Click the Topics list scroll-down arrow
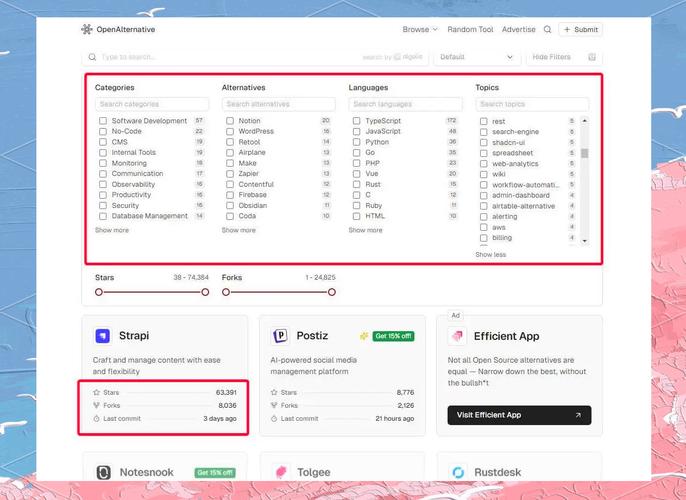 (584, 241)
